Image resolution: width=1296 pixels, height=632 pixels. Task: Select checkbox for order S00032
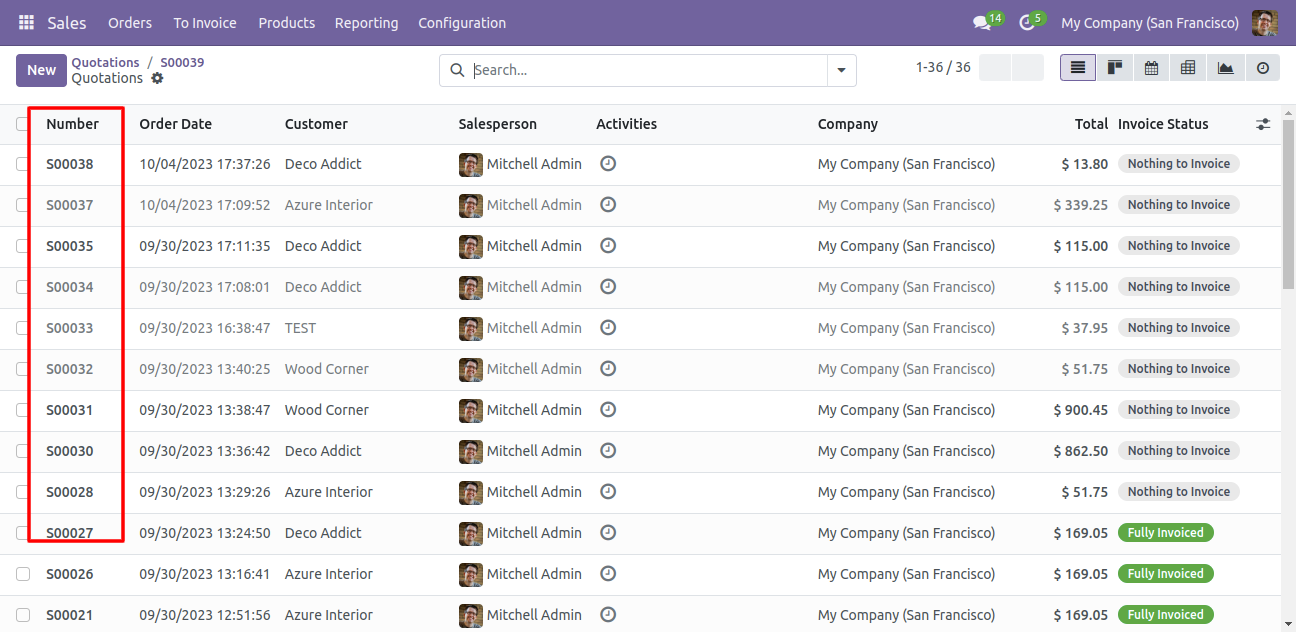click(x=23, y=369)
